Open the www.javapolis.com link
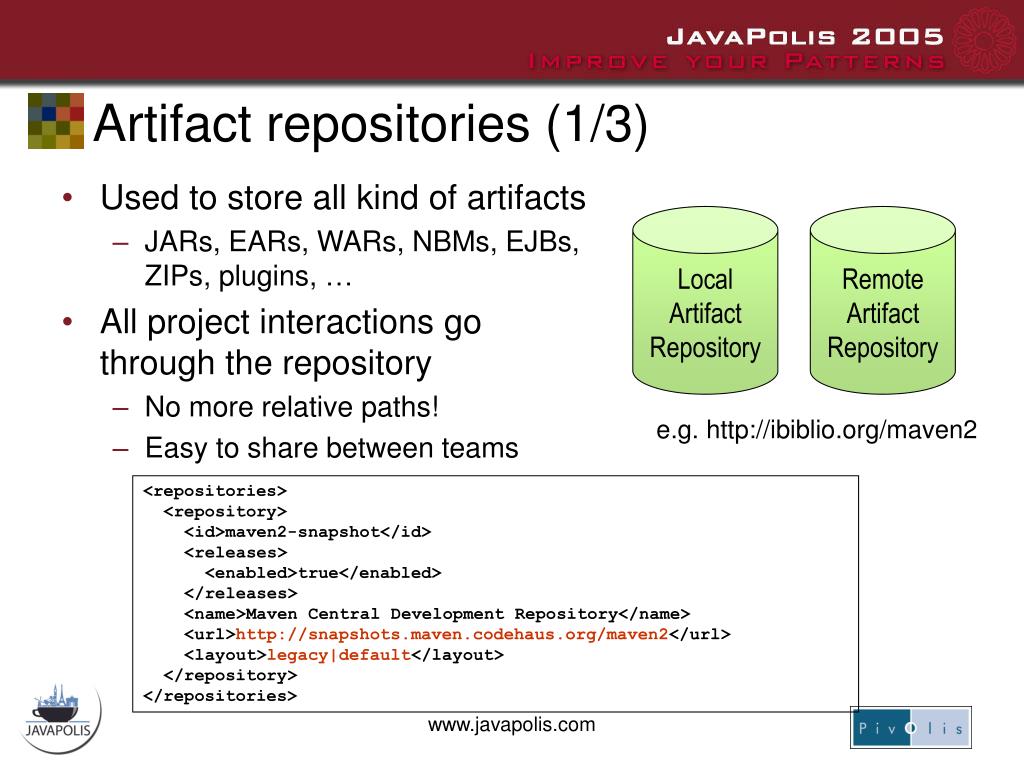Viewport: 1024px width, 768px height. (511, 725)
